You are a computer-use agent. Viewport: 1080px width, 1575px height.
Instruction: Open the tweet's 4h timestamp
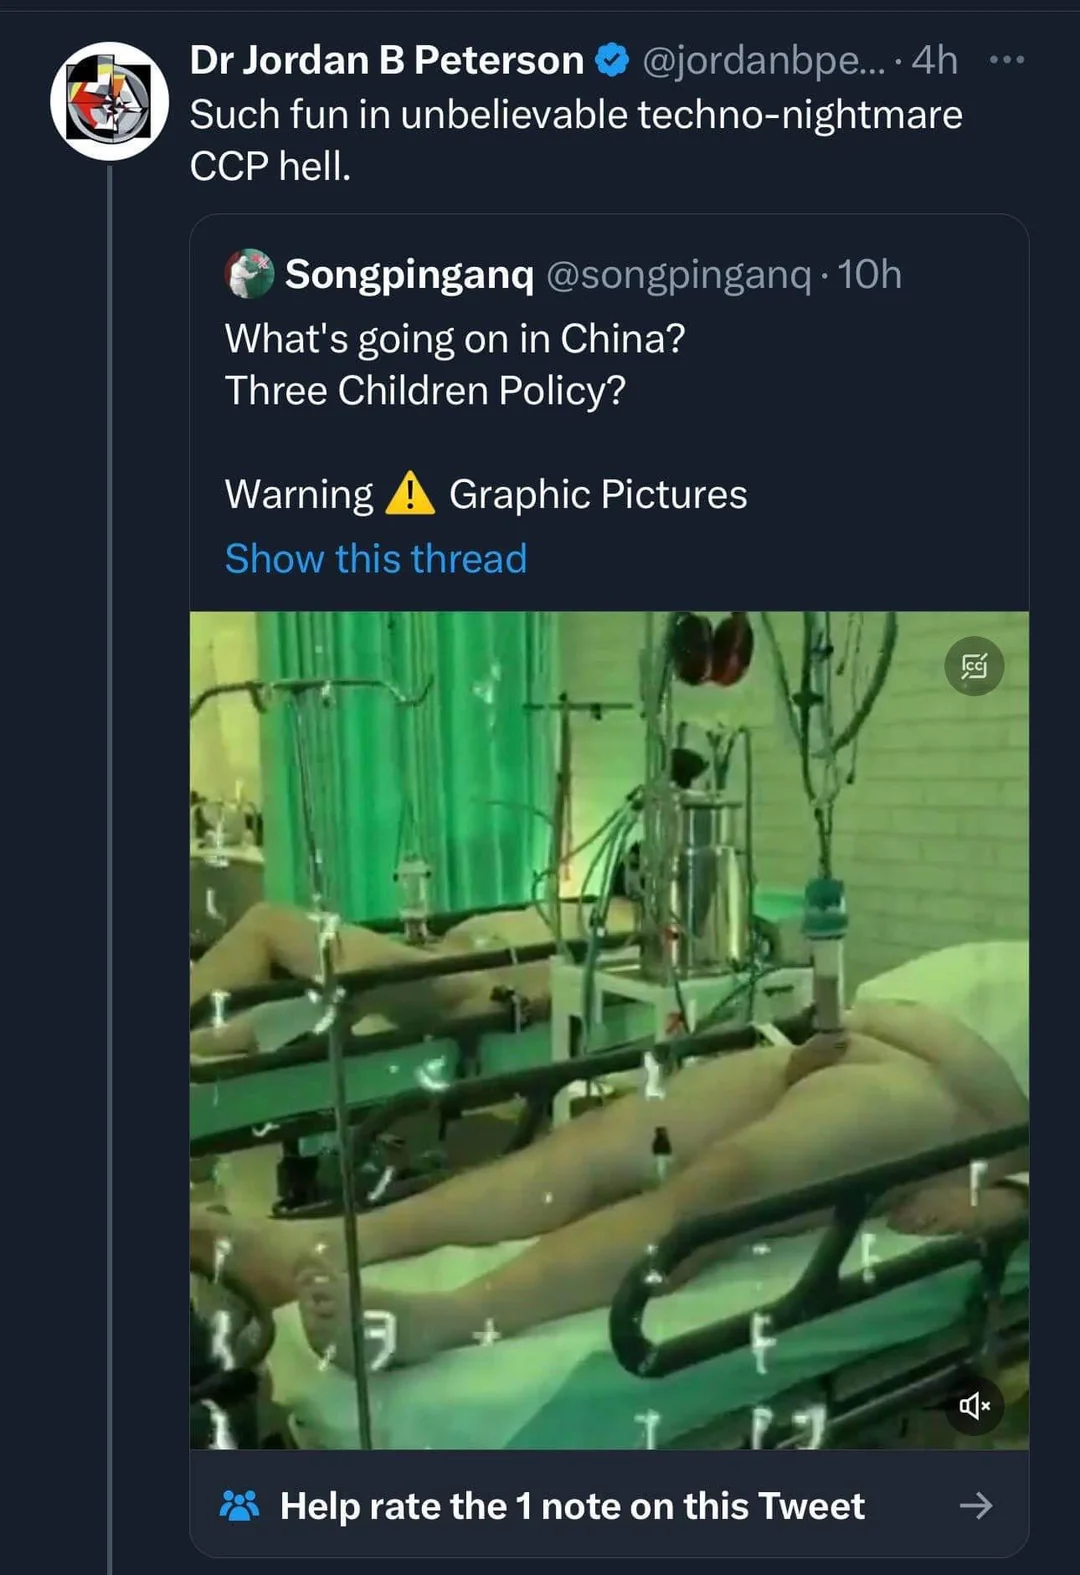pyautogui.click(x=934, y=61)
